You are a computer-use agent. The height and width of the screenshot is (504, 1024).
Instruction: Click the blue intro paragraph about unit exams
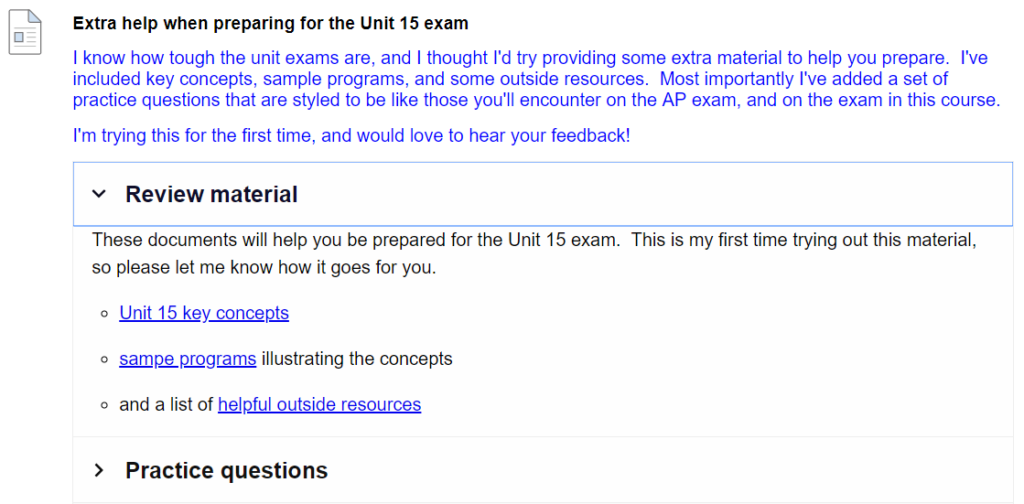[x=530, y=58]
